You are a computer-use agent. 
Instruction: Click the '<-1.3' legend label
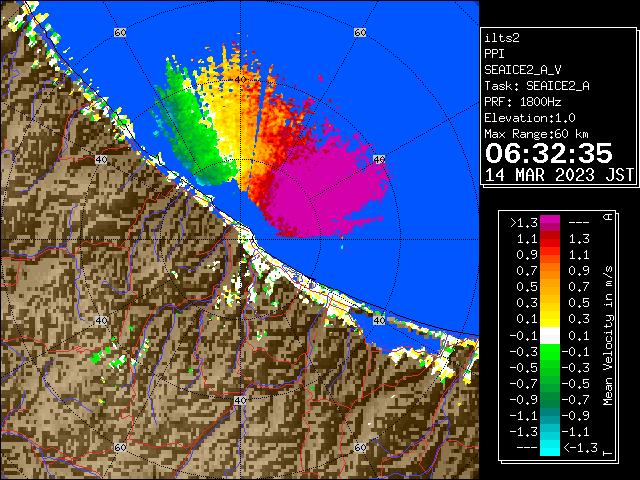(580, 448)
